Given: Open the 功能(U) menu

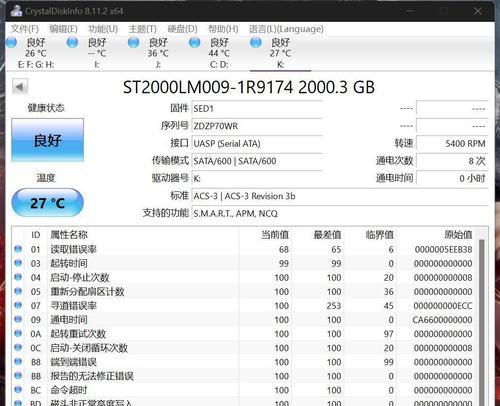Looking at the screenshot, I should (103, 29).
